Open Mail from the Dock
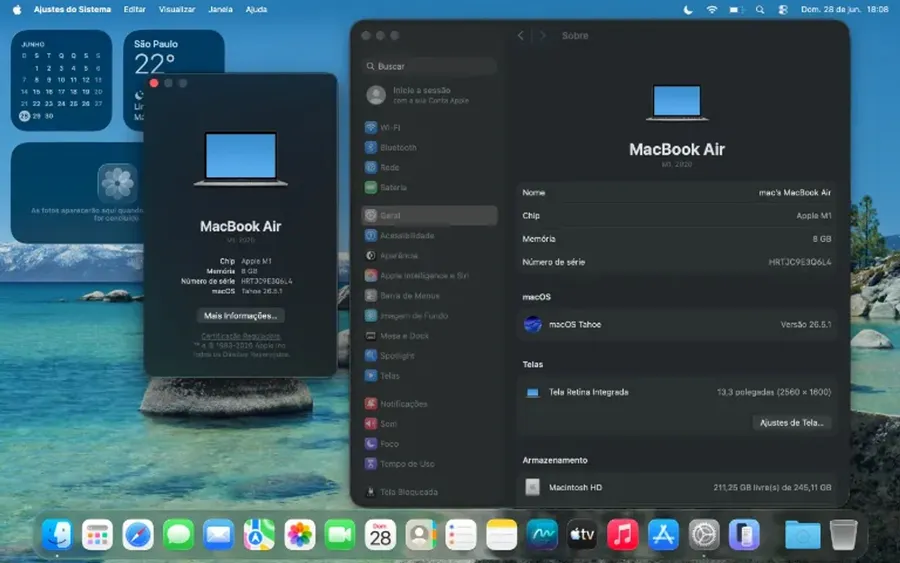 [219, 534]
